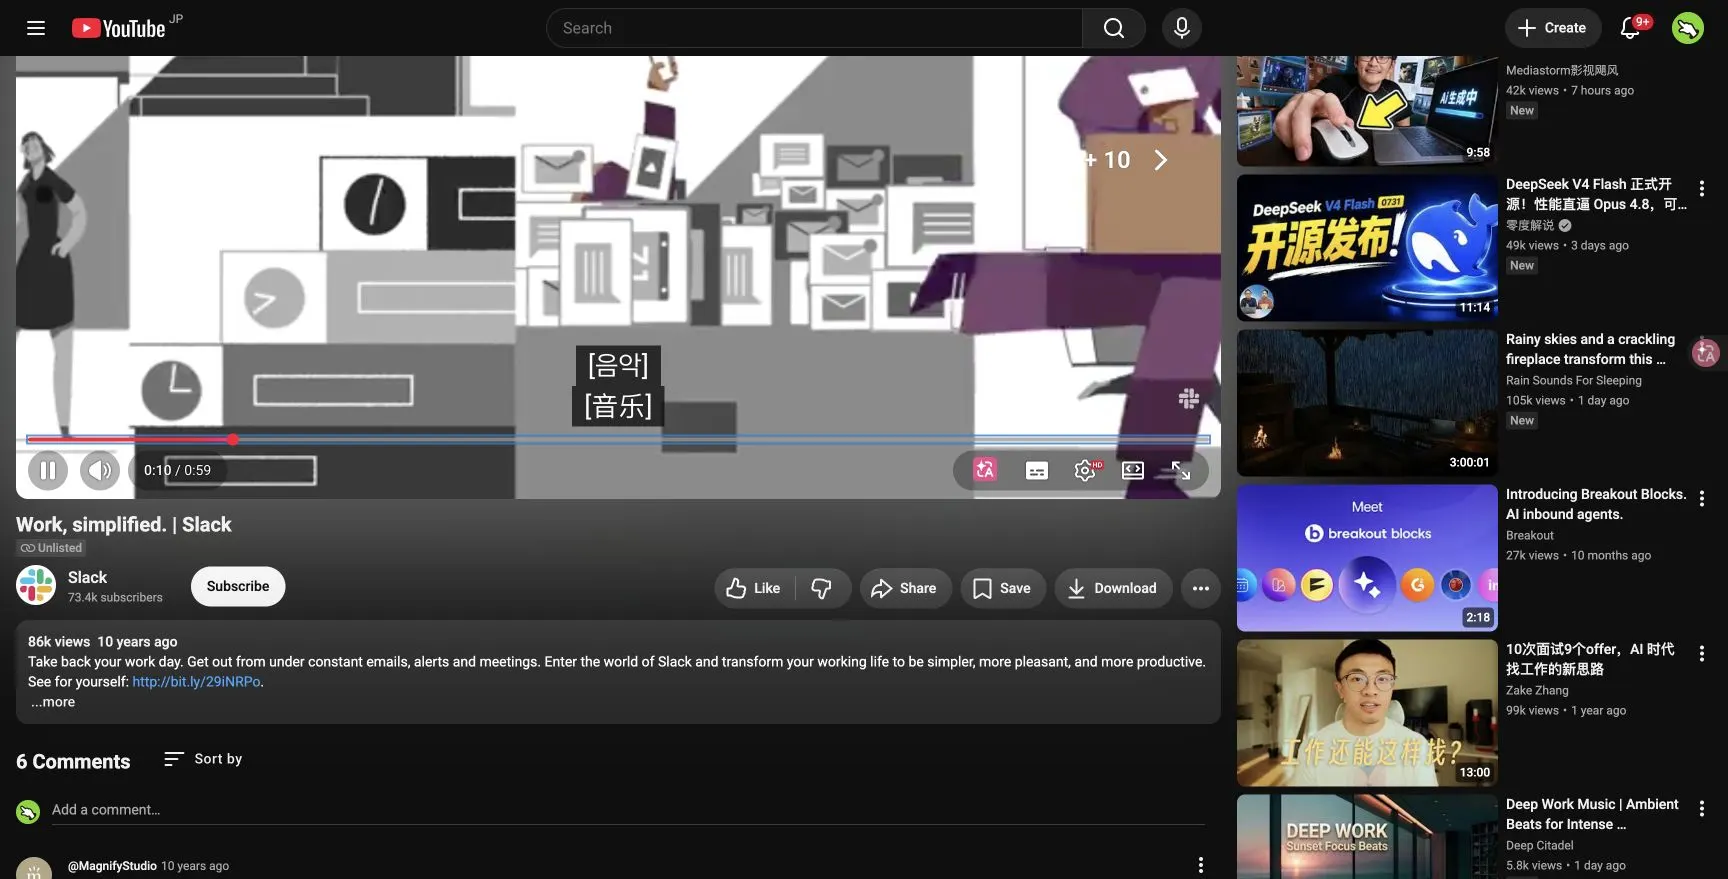
Task: Open the Rainy skies fireplace thumbnail
Action: tap(1366, 403)
